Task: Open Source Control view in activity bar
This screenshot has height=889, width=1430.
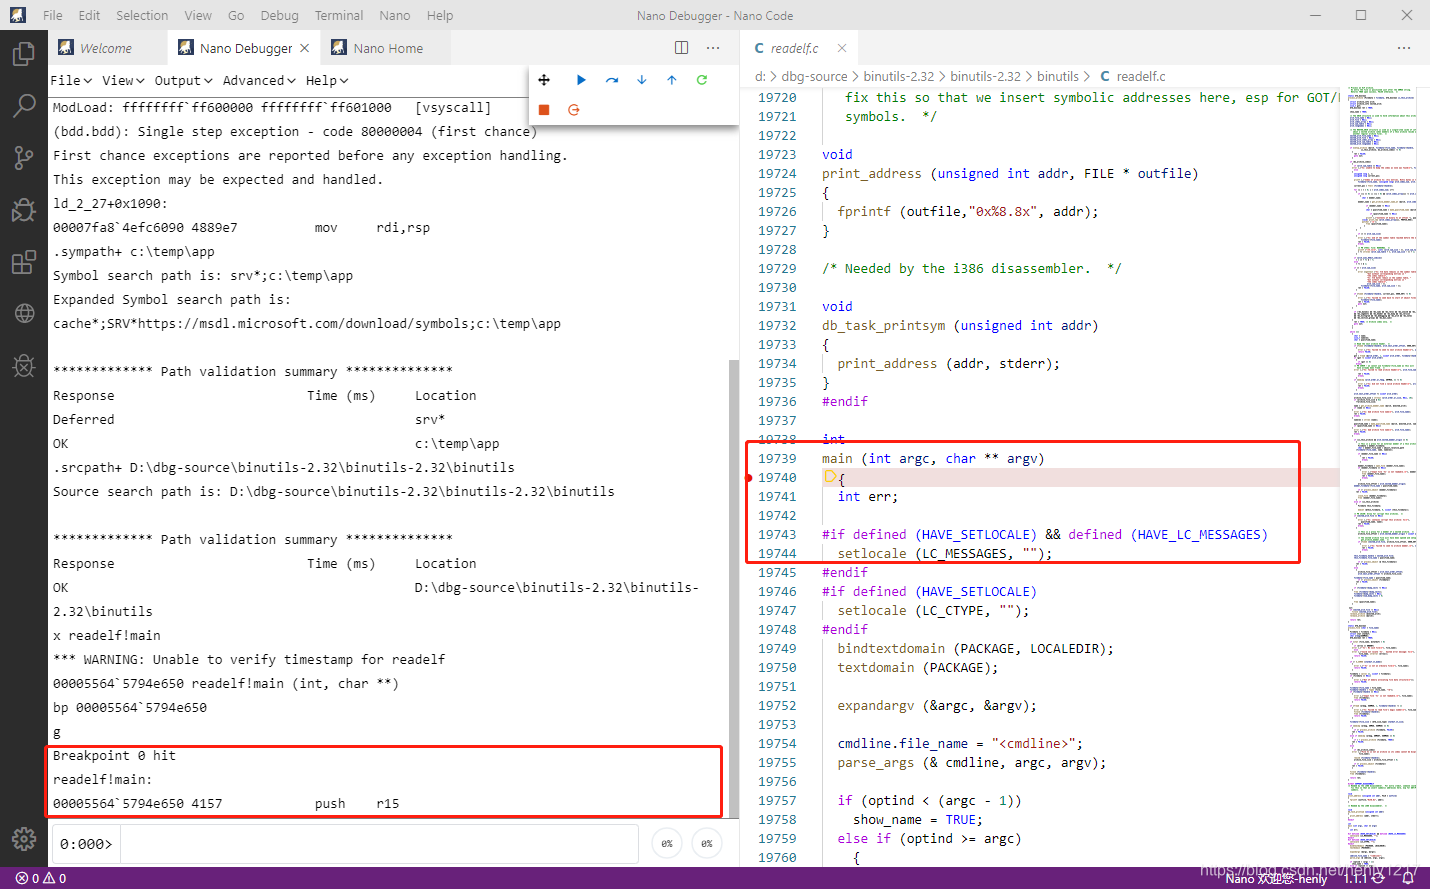Action: pos(23,158)
